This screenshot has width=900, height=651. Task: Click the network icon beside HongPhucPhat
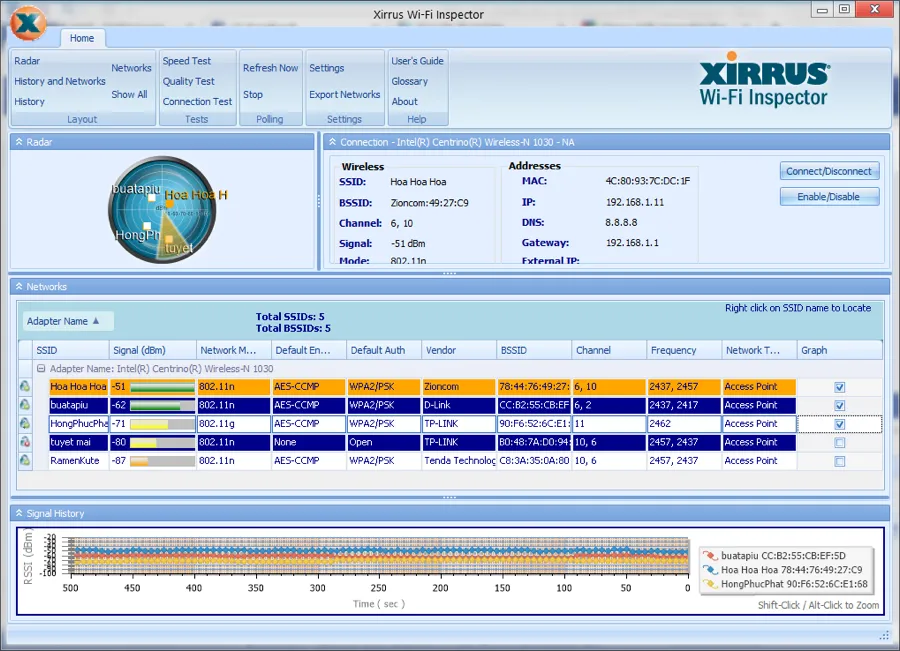coord(24,423)
